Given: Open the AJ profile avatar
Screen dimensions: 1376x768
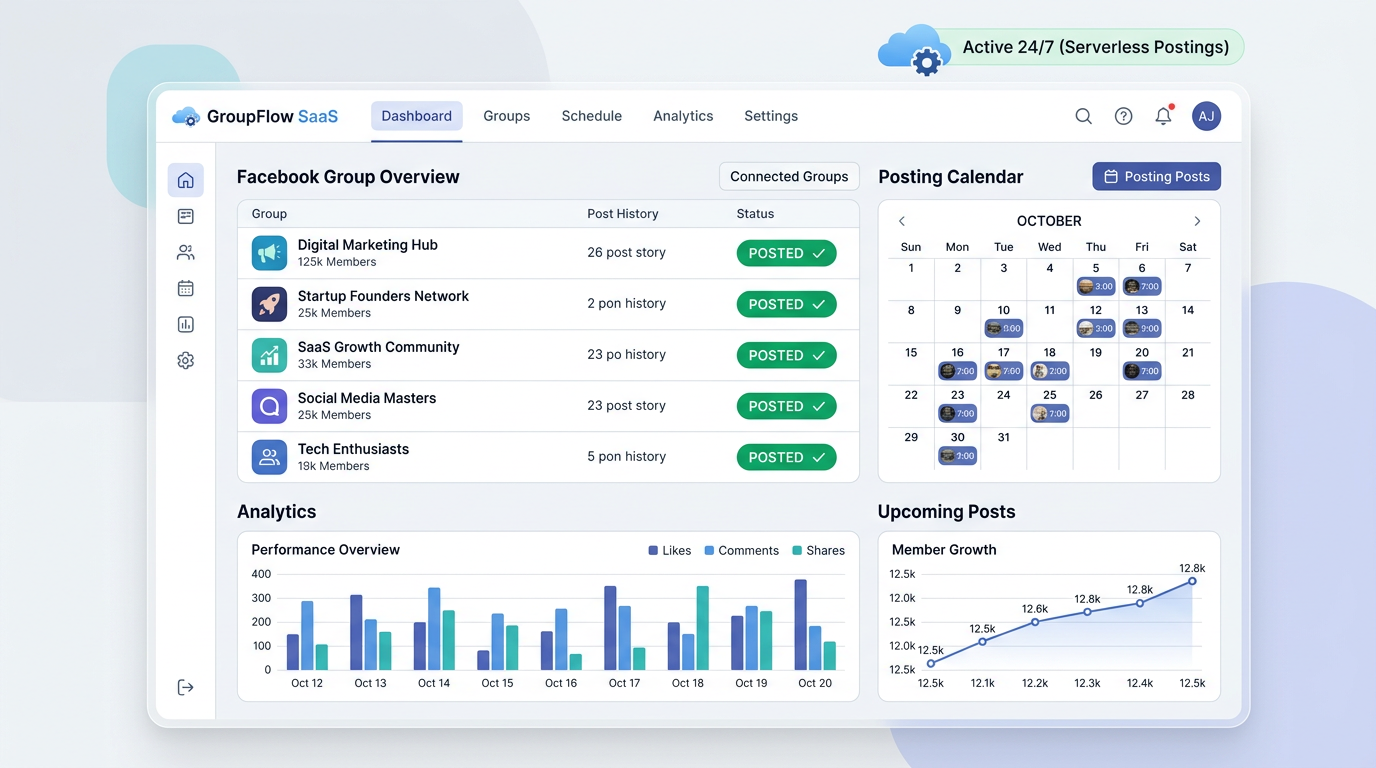Looking at the screenshot, I should 1206,115.
